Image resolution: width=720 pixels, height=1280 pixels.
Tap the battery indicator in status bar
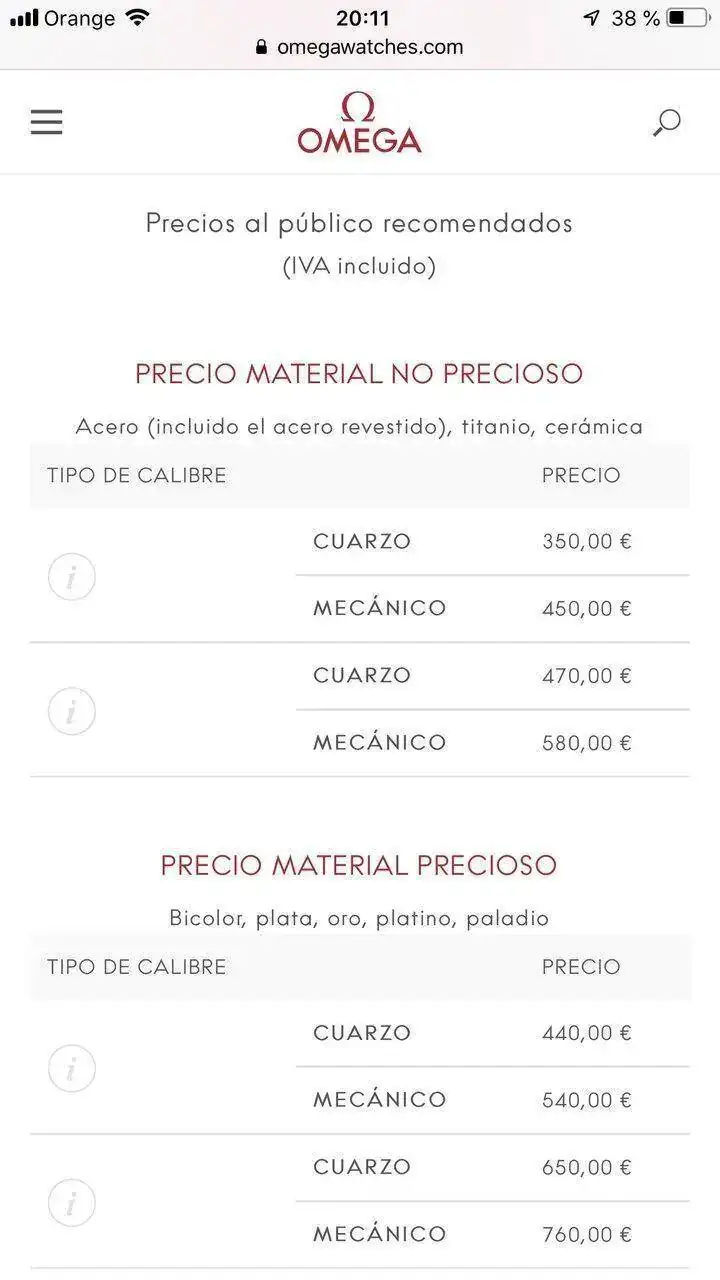[688, 18]
